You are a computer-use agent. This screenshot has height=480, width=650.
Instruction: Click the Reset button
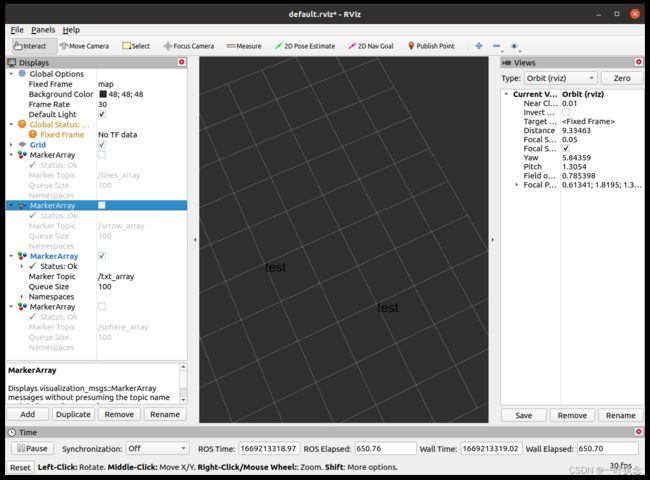(20, 467)
